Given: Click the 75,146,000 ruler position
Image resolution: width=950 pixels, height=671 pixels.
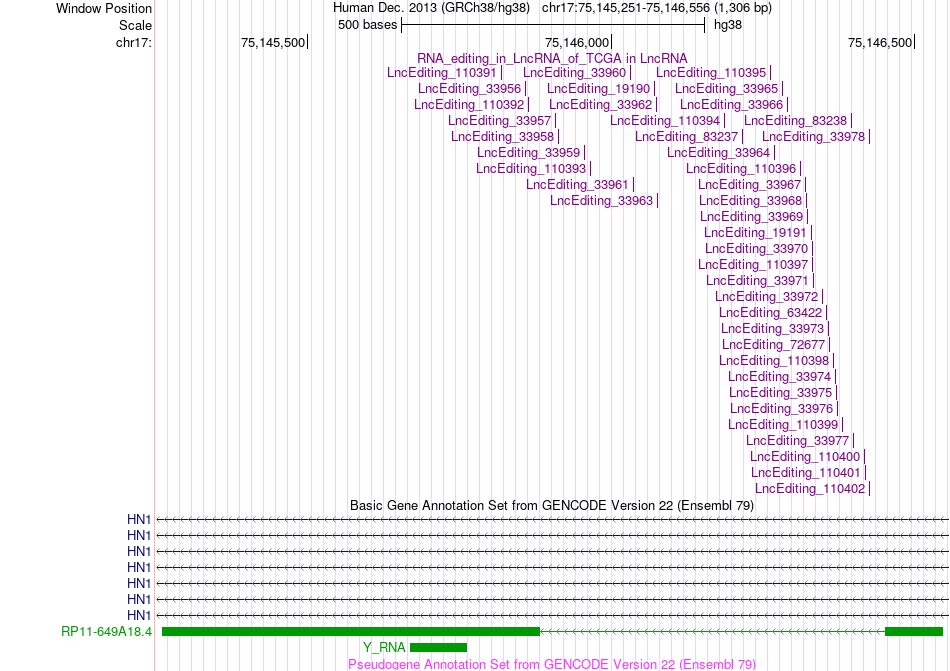Looking at the screenshot, I should (577, 42).
